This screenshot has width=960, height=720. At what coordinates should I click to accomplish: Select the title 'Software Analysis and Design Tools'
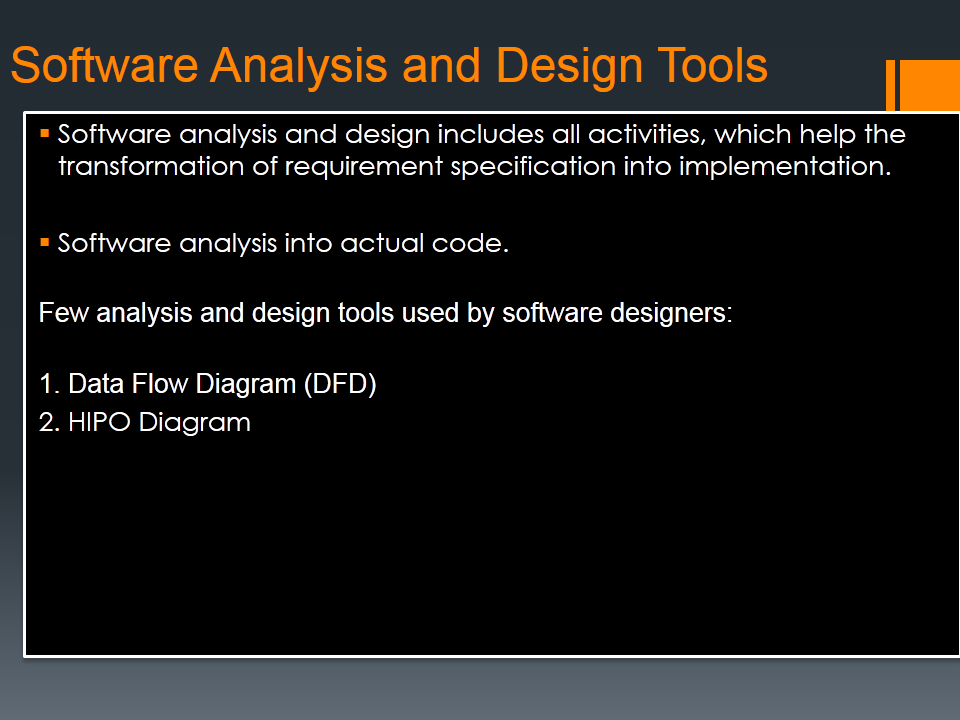click(x=388, y=64)
